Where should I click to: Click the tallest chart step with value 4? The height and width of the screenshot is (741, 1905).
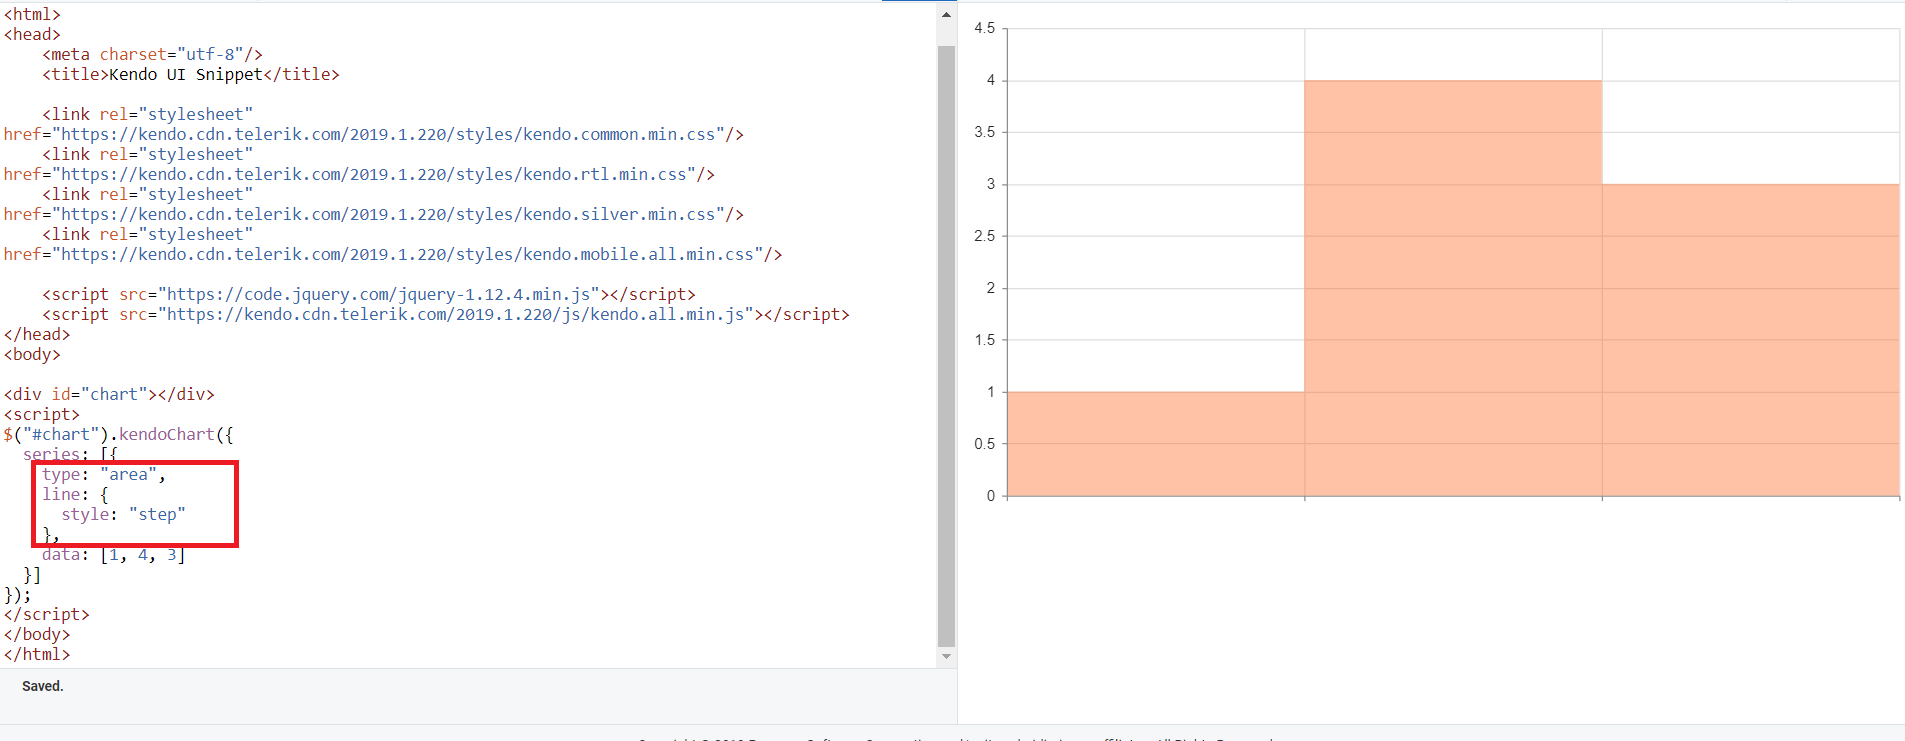pyautogui.click(x=1452, y=288)
